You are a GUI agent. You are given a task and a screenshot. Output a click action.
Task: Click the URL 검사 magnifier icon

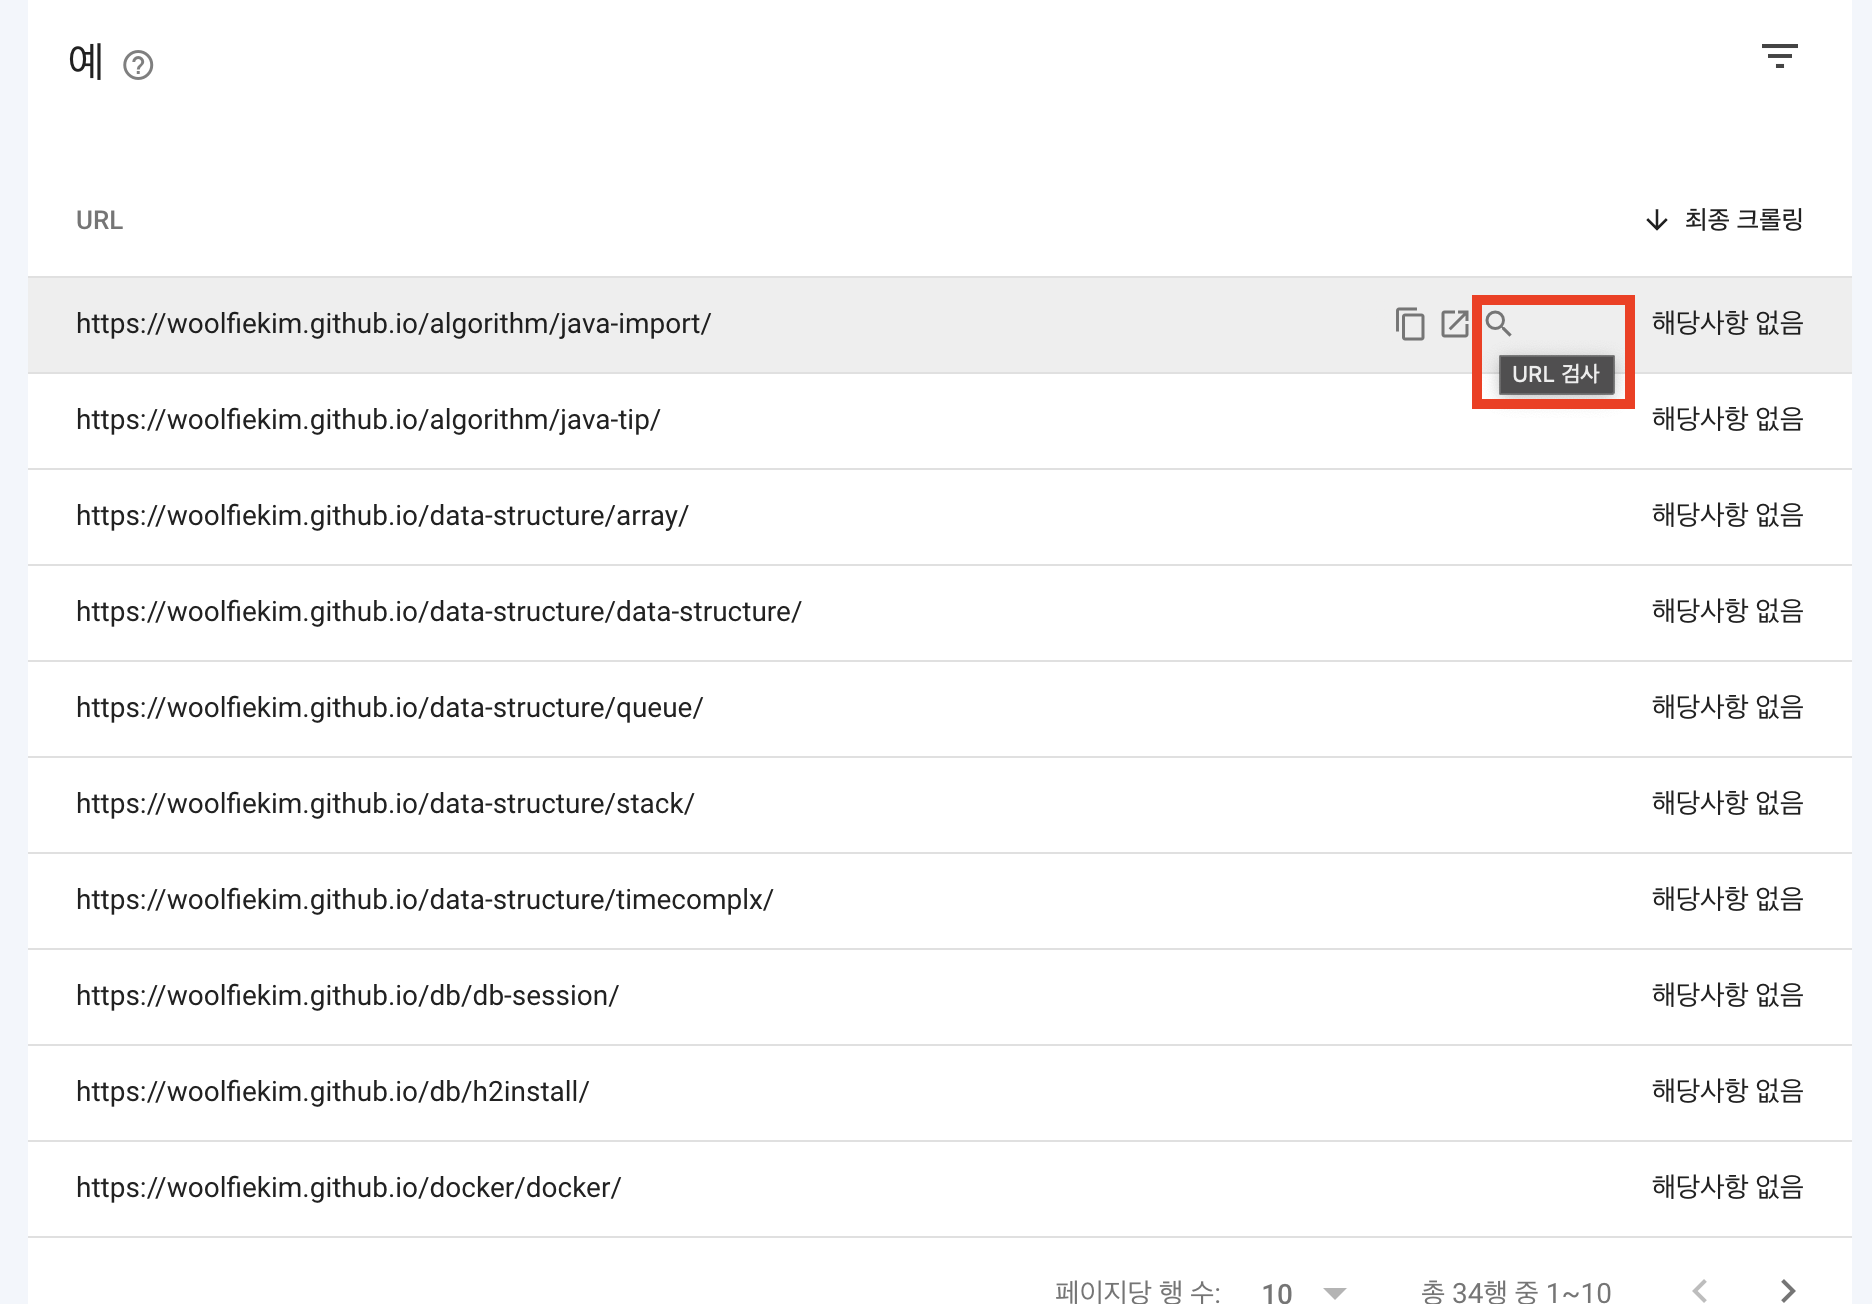(x=1498, y=324)
